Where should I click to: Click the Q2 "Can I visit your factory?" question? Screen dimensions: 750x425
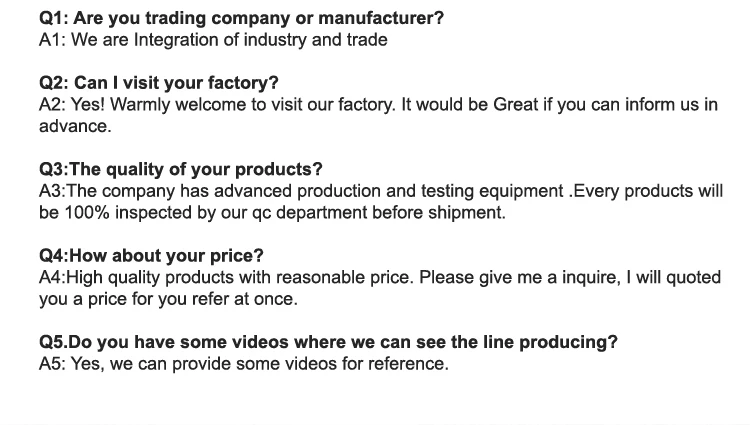159,83
